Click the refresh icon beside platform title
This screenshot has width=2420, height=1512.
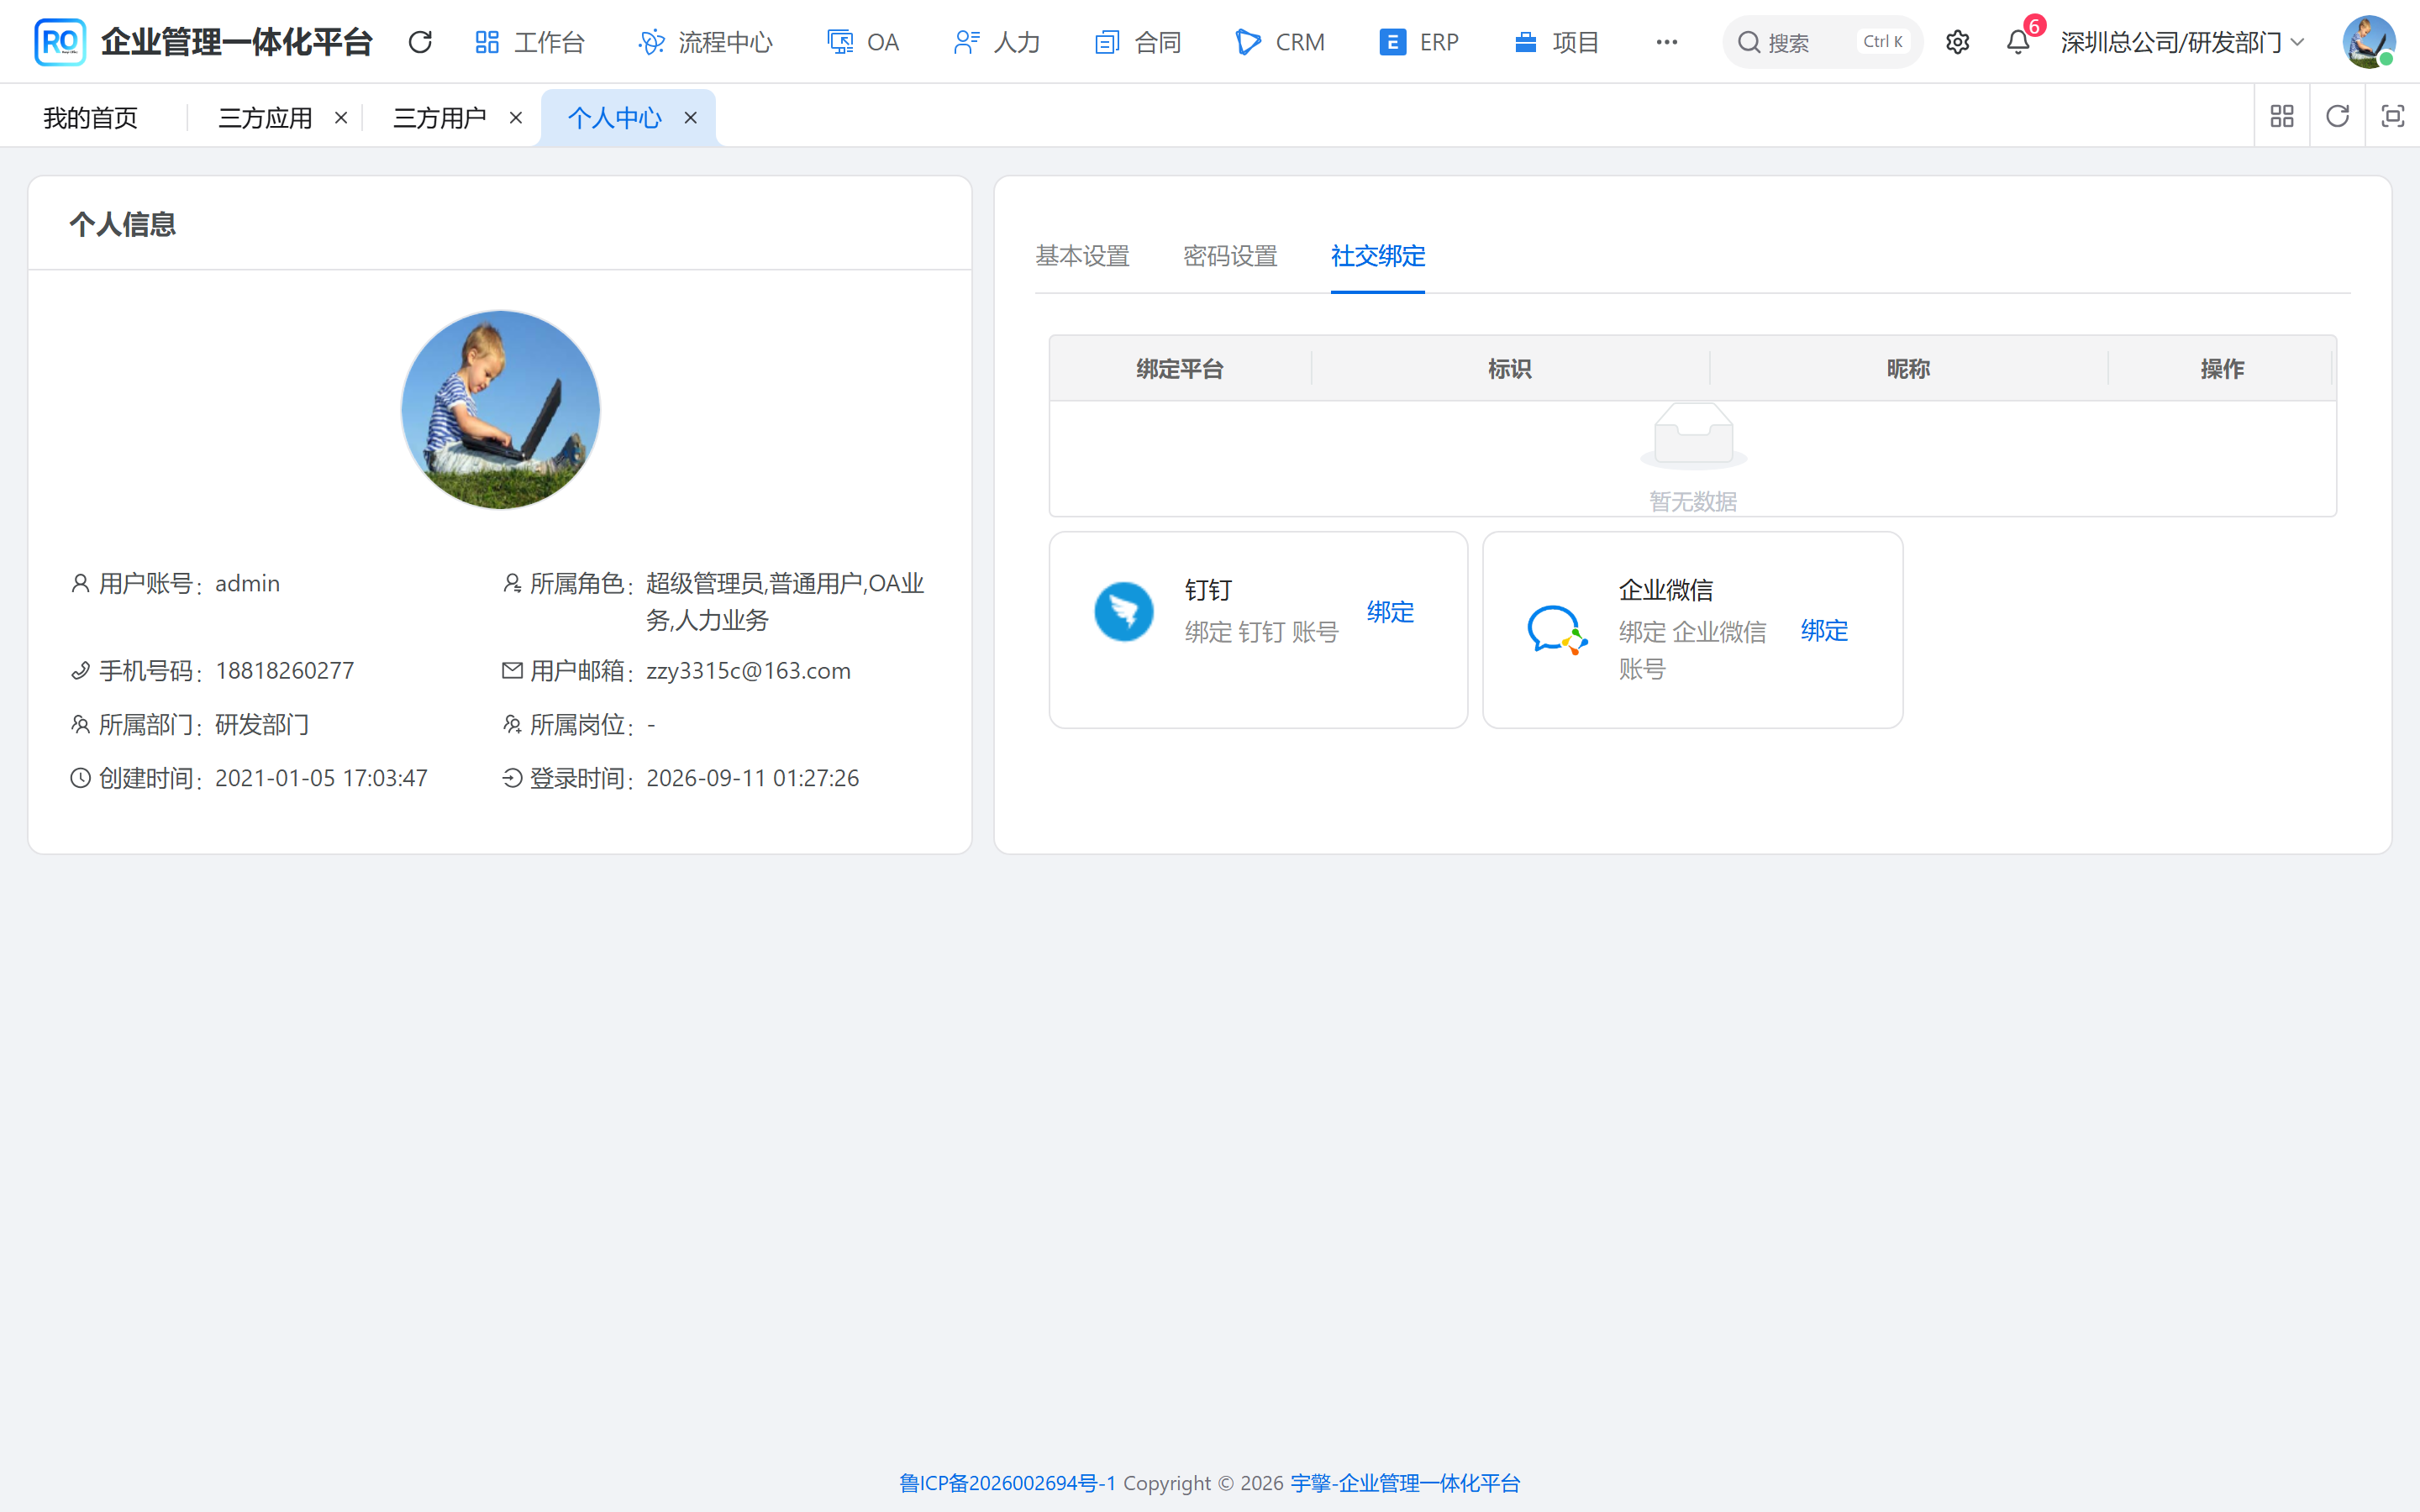coord(420,42)
